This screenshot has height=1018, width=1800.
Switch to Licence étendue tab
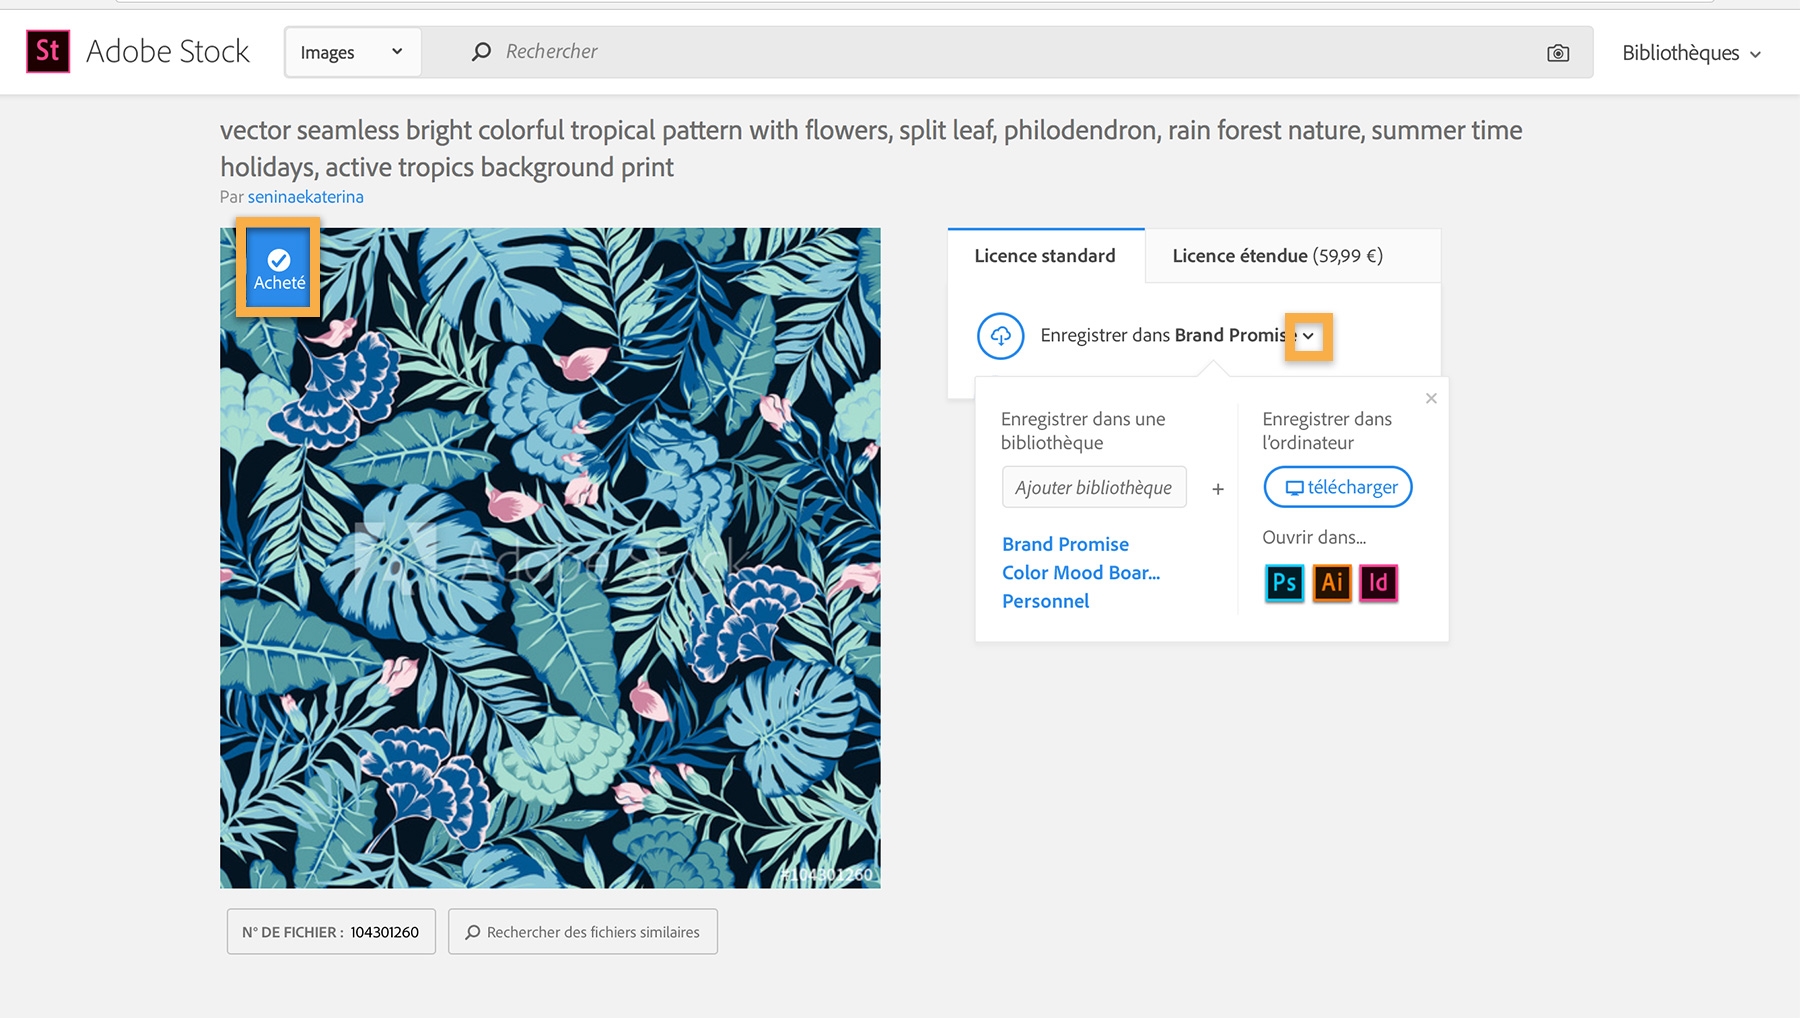[1277, 256]
